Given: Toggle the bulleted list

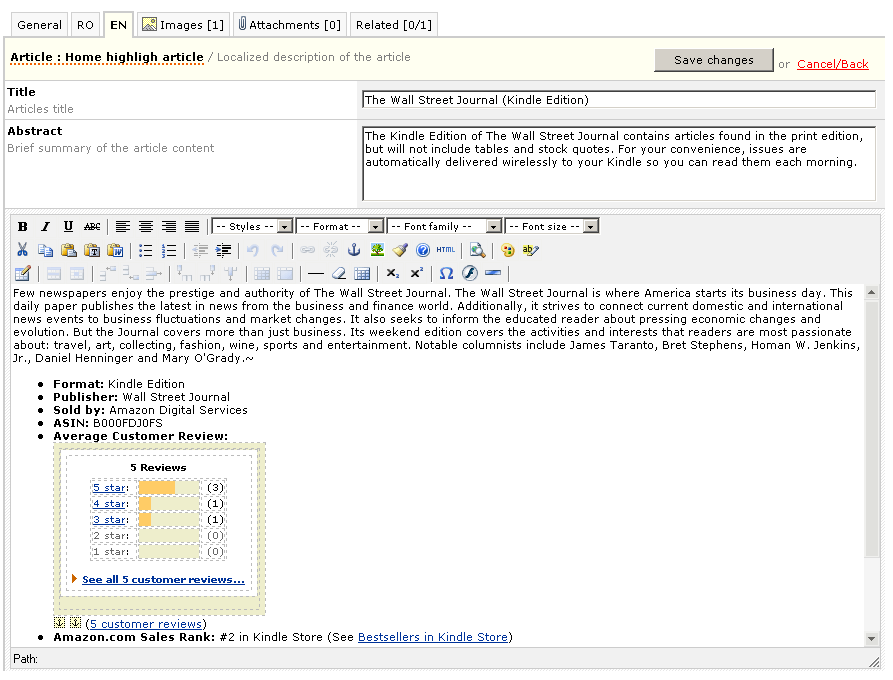Looking at the screenshot, I should [x=146, y=249].
